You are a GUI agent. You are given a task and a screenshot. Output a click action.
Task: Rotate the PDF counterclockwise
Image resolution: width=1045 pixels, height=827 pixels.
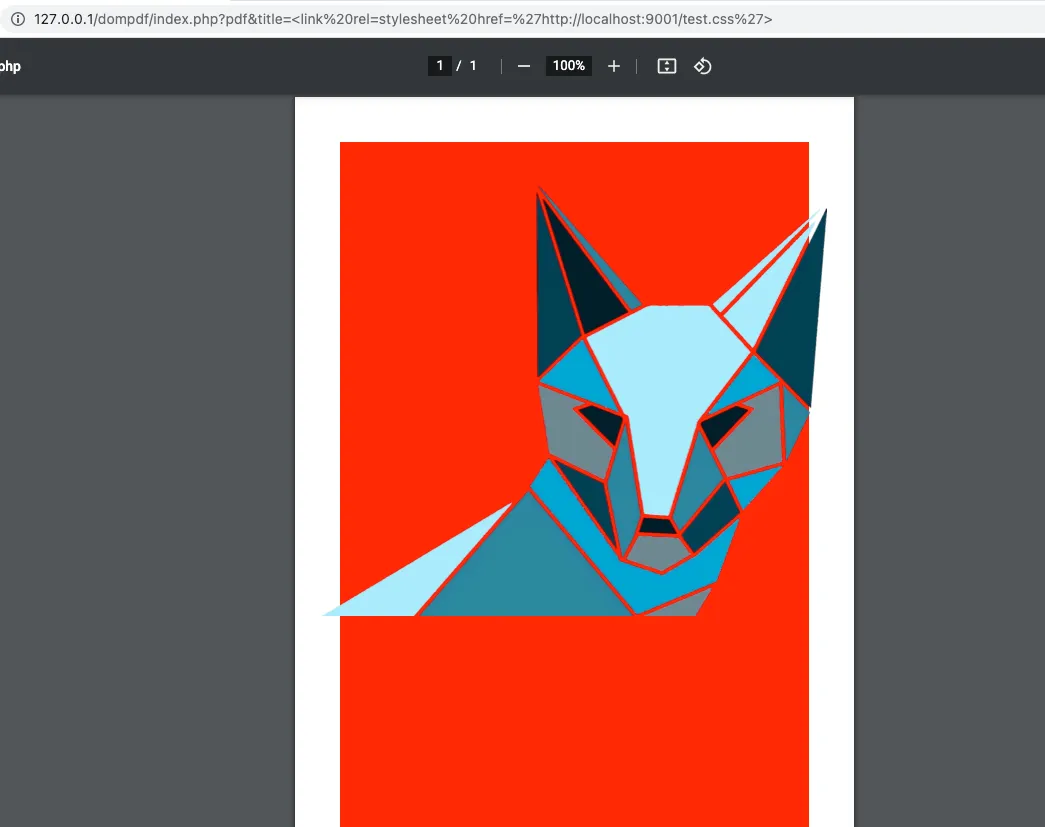703,66
